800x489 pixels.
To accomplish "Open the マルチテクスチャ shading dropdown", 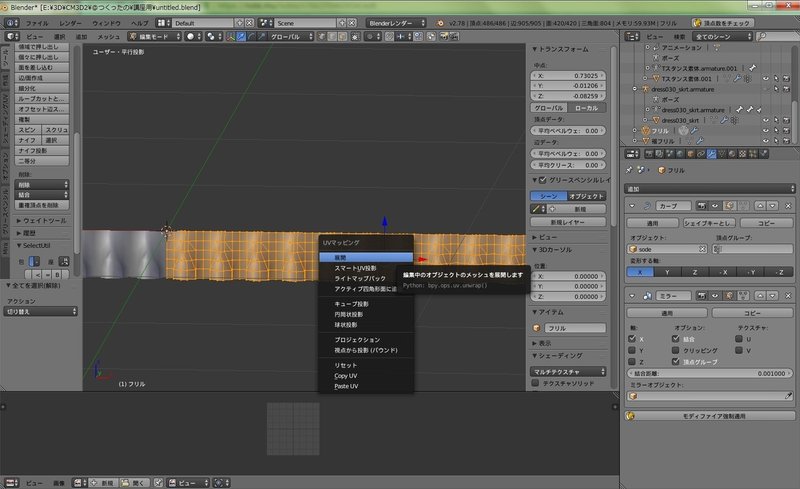I will click(x=568, y=371).
